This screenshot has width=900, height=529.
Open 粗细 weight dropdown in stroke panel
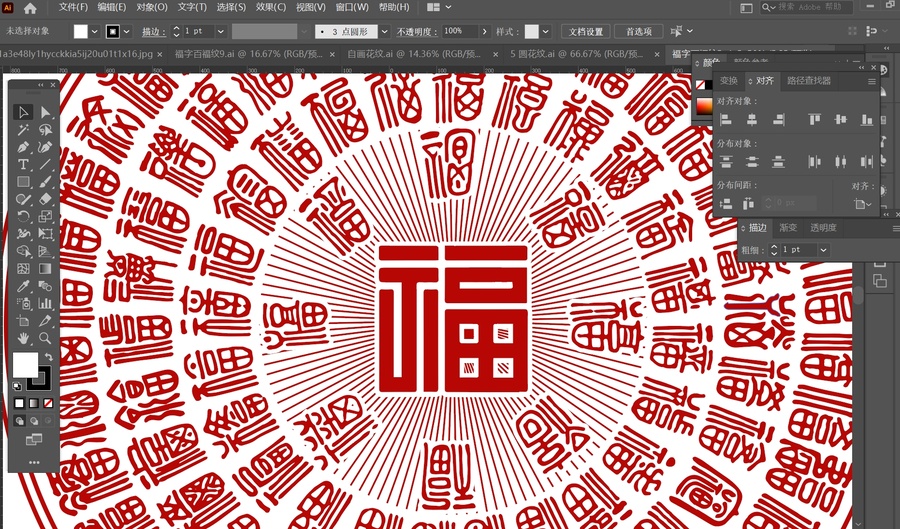[824, 250]
